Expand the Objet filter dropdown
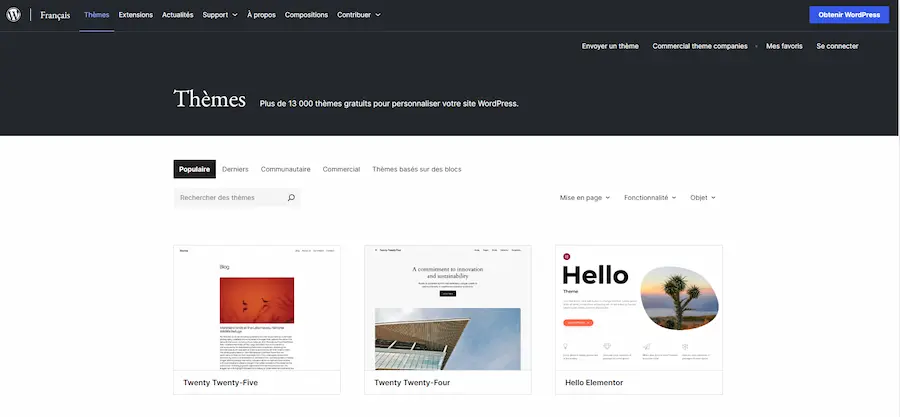900x417 pixels. click(703, 198)
